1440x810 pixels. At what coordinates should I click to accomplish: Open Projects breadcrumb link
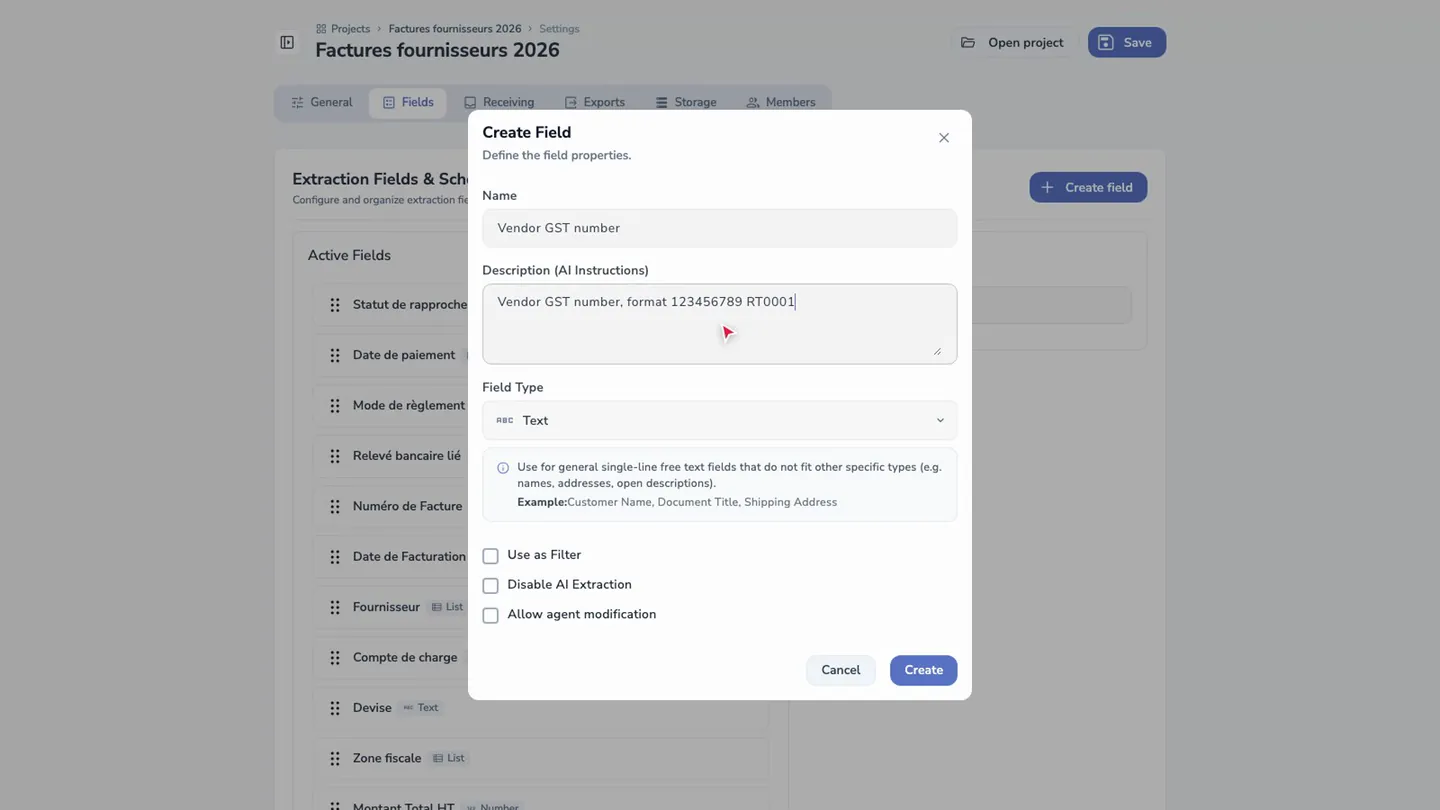click(350, 29)
